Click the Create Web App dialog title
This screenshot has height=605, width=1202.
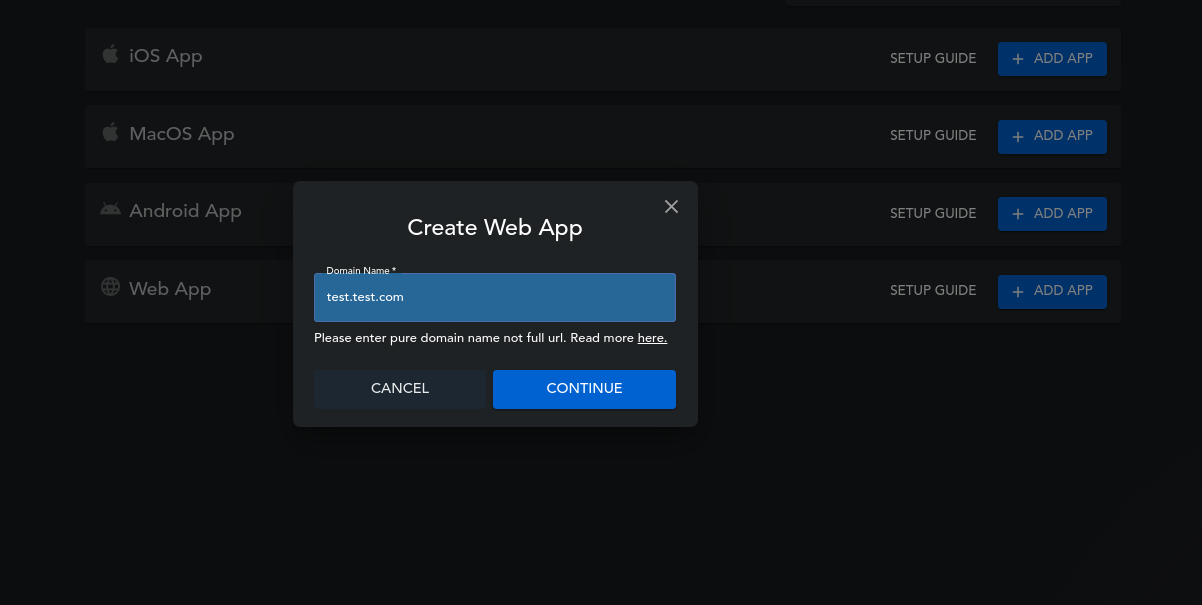tap(495, 228)
